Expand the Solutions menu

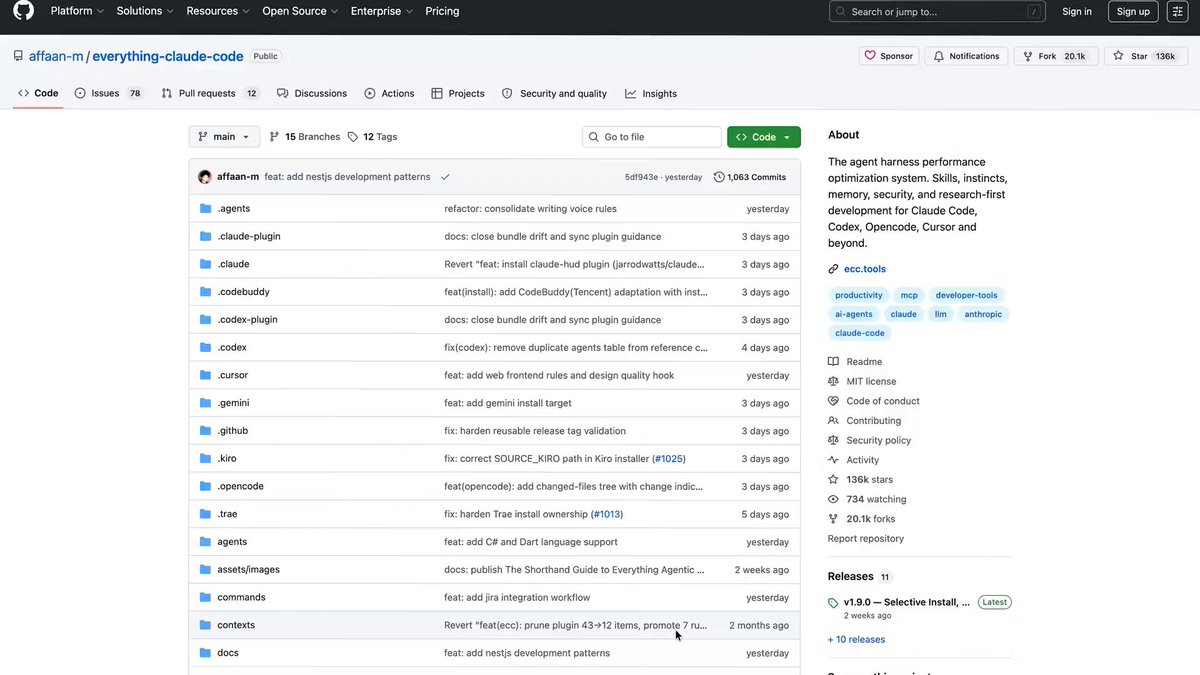(145, 11)
